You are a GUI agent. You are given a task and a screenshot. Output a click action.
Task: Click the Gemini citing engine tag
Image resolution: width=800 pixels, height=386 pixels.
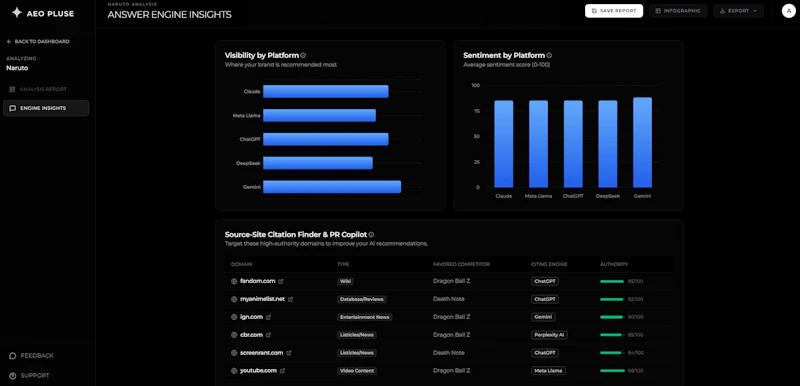coord(543,317)
